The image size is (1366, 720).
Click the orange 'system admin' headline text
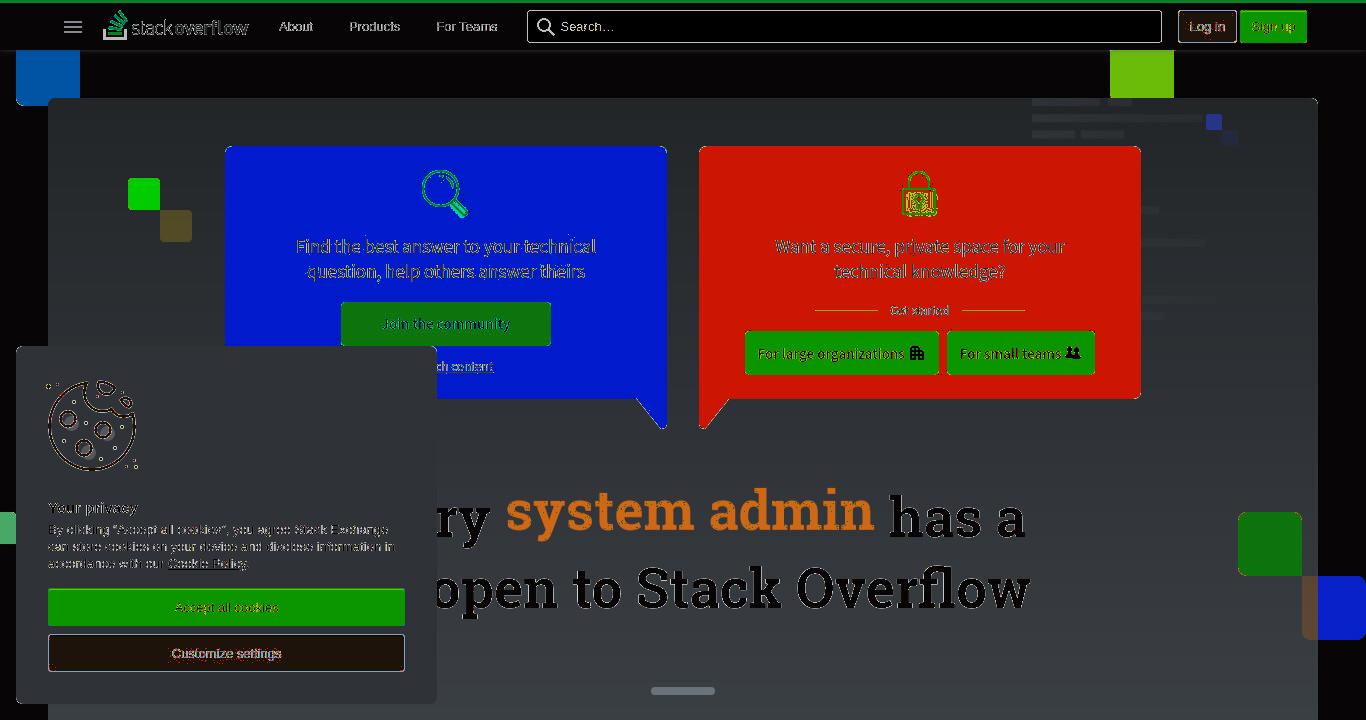(690, 511)
